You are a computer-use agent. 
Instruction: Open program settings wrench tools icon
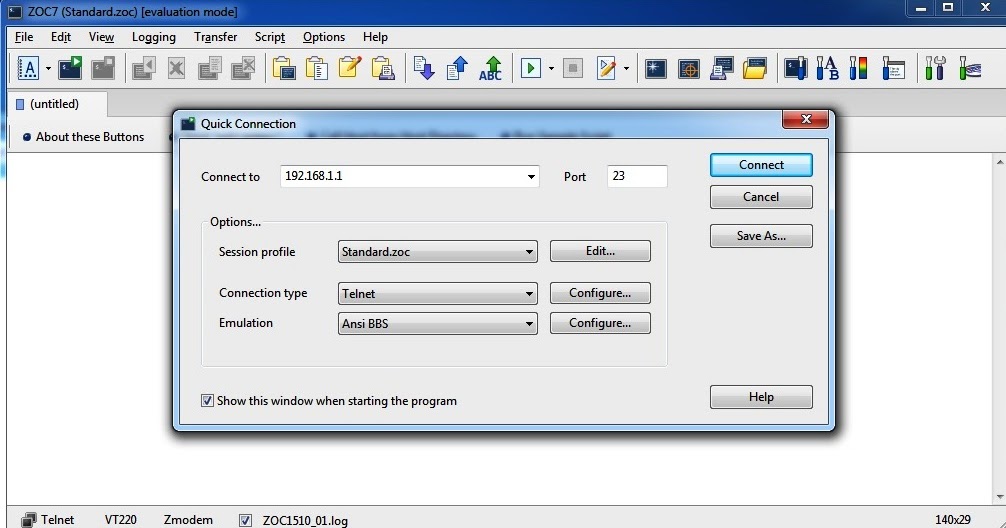[x=935, y=68]
